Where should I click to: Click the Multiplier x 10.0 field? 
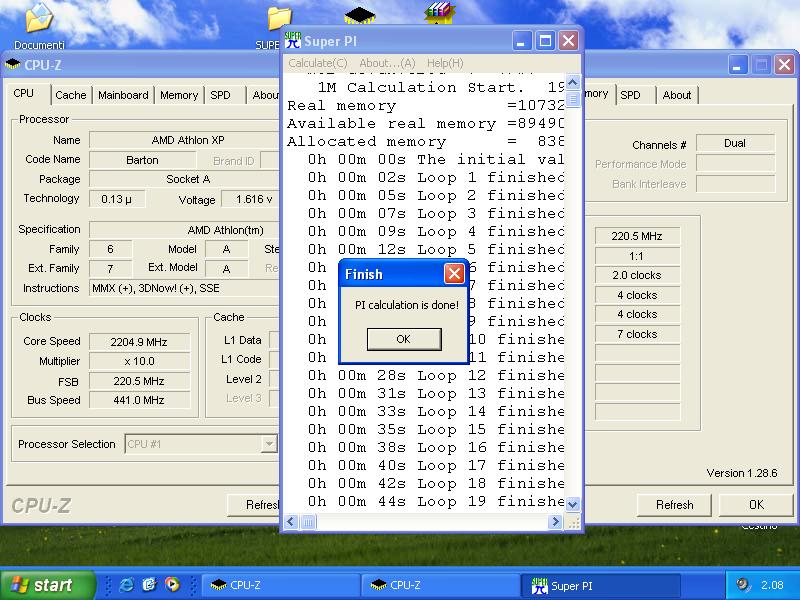pyautogui.click(x=139, y=361)
